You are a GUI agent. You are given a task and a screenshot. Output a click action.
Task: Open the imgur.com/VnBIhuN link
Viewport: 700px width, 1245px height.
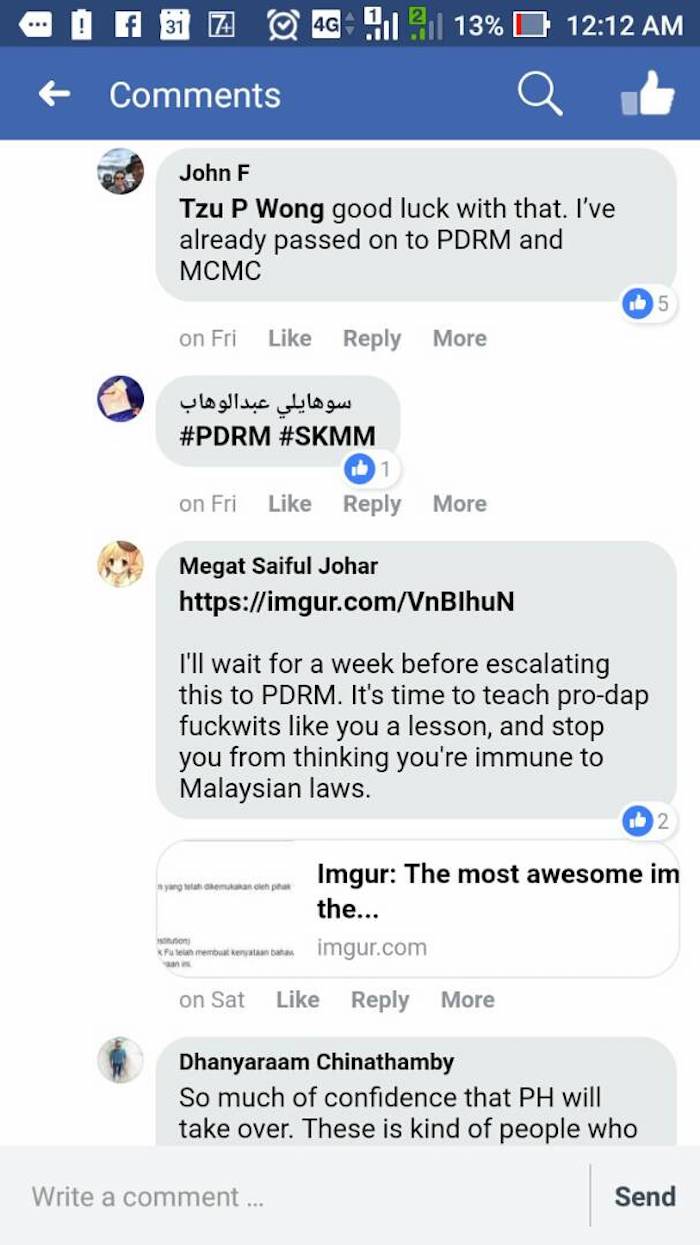(346, 601)
